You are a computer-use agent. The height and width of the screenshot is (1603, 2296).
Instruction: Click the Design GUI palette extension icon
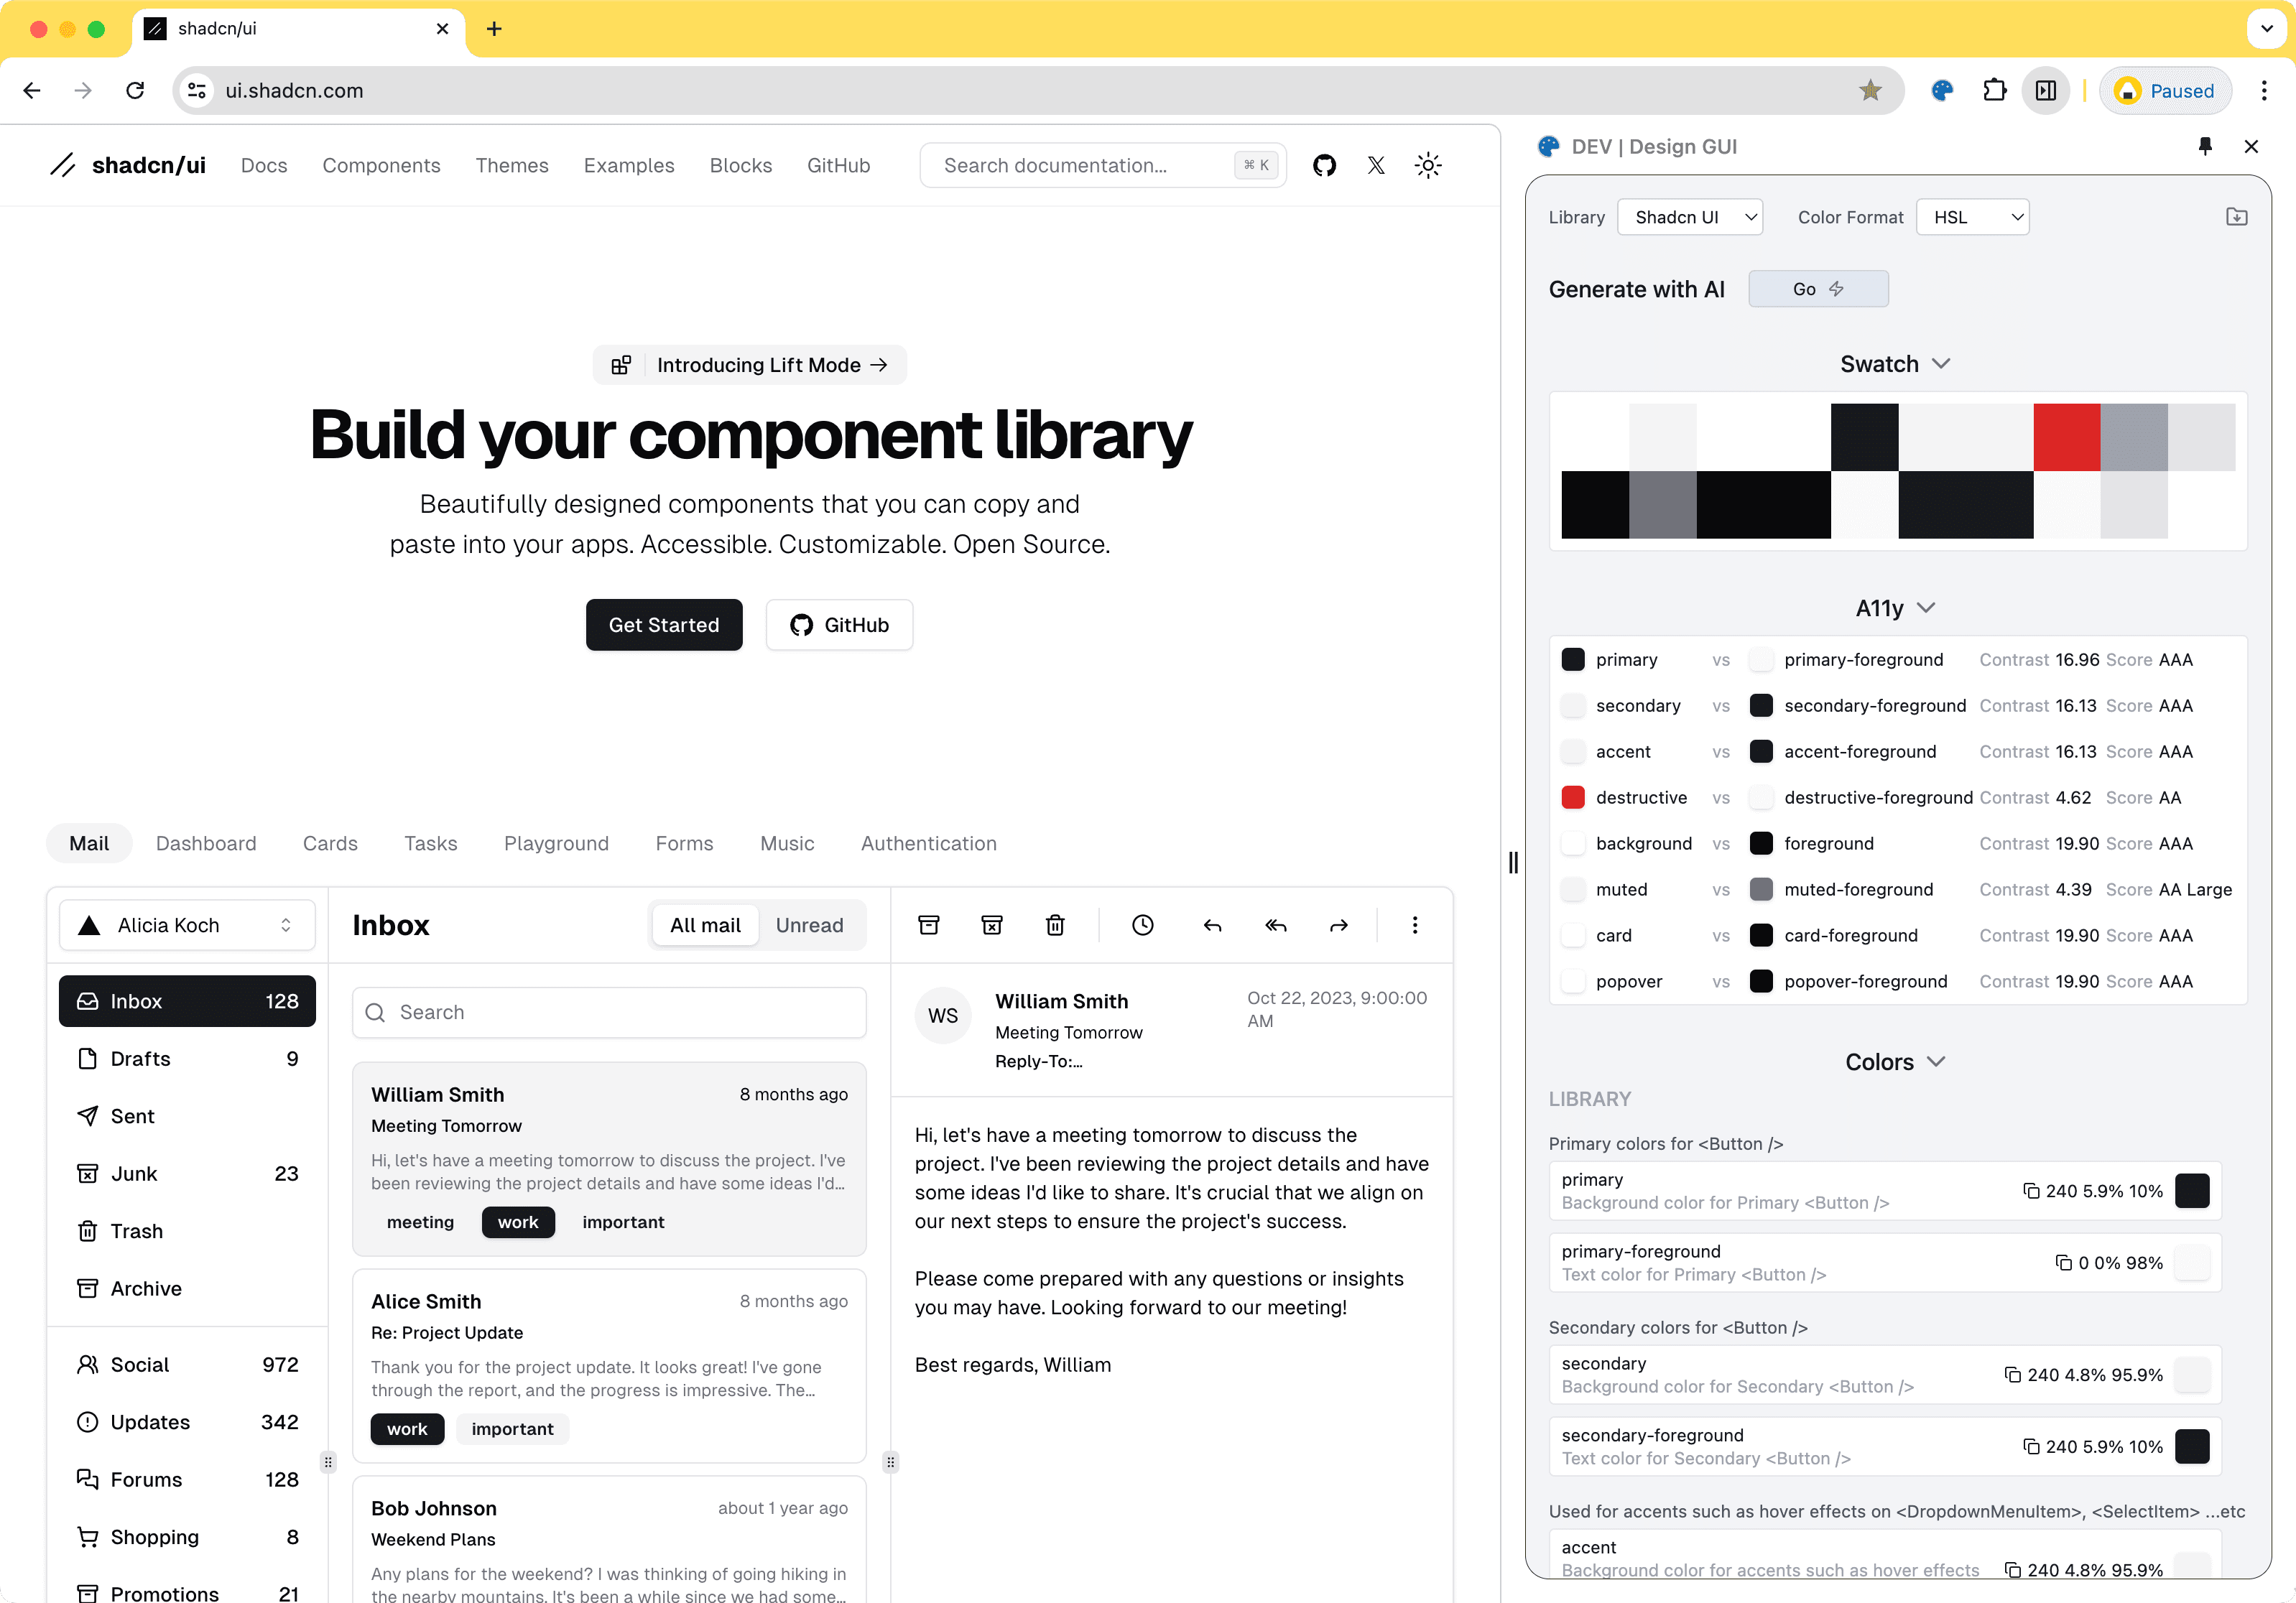(1942, 91)
